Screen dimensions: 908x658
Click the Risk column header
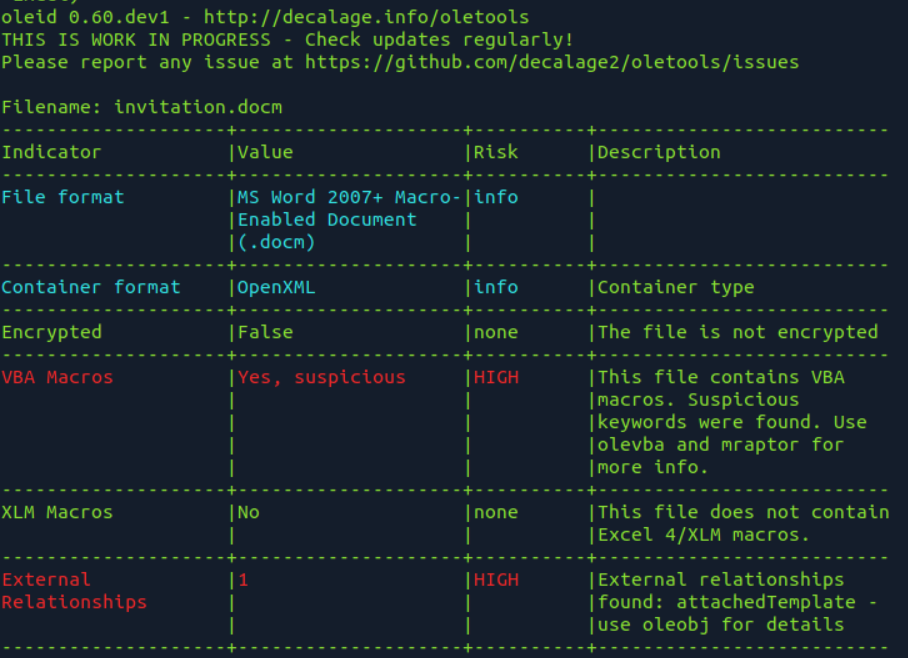[x=496, y=152]
